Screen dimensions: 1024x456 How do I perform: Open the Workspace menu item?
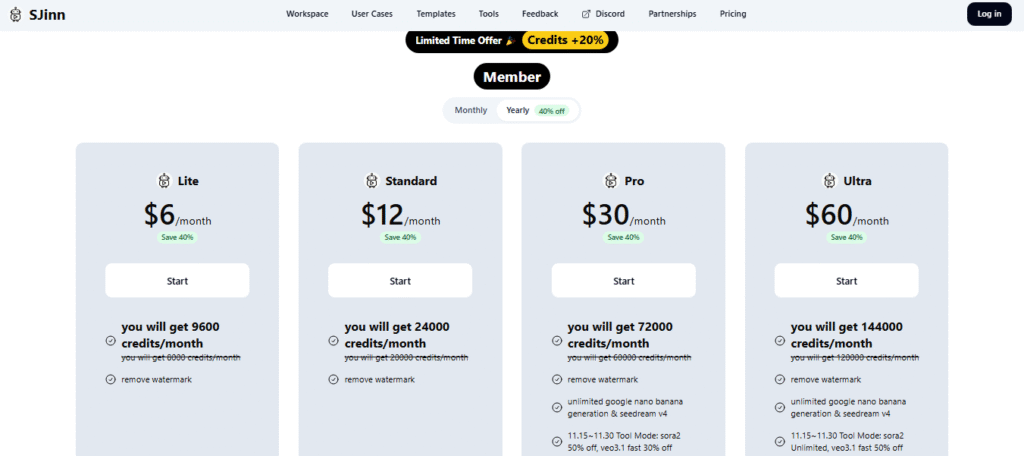tap(307, 14)
